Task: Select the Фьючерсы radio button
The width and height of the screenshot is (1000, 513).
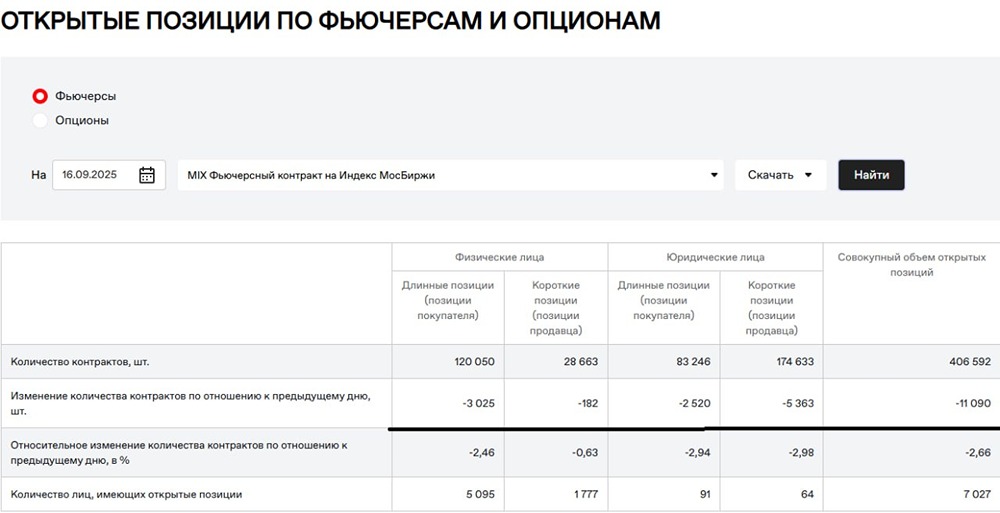Action: tap(40, 96)
